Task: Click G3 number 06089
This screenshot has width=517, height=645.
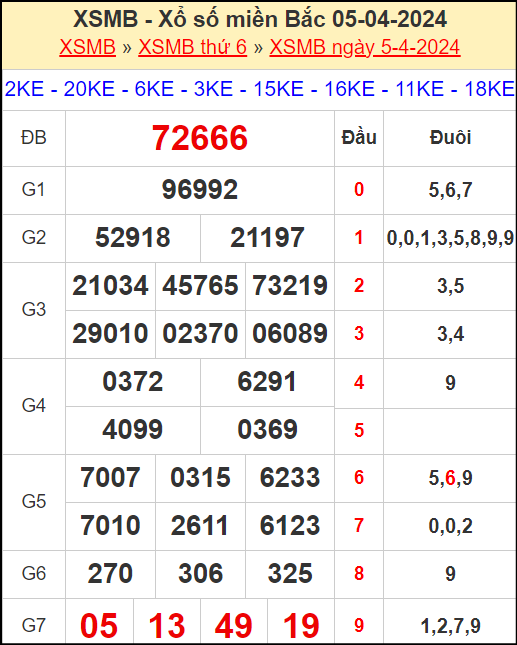Action: pos(290,333)
